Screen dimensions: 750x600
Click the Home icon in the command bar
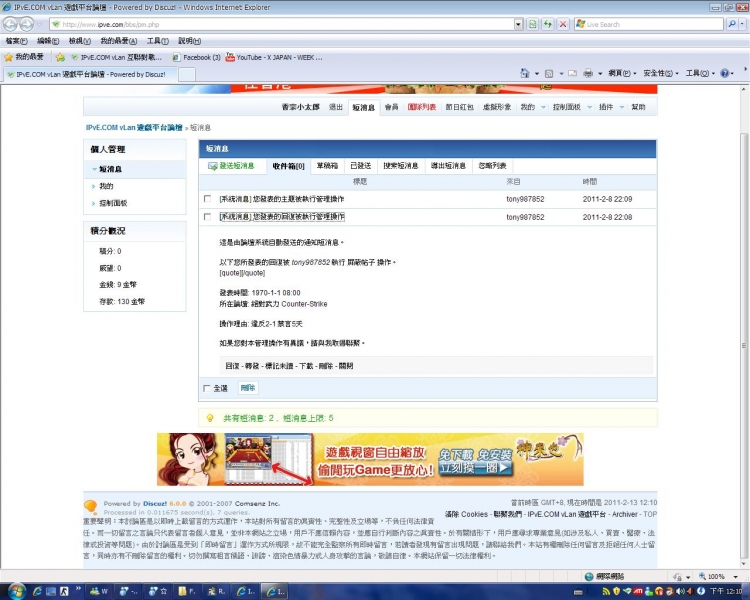(x=525, y=73)
